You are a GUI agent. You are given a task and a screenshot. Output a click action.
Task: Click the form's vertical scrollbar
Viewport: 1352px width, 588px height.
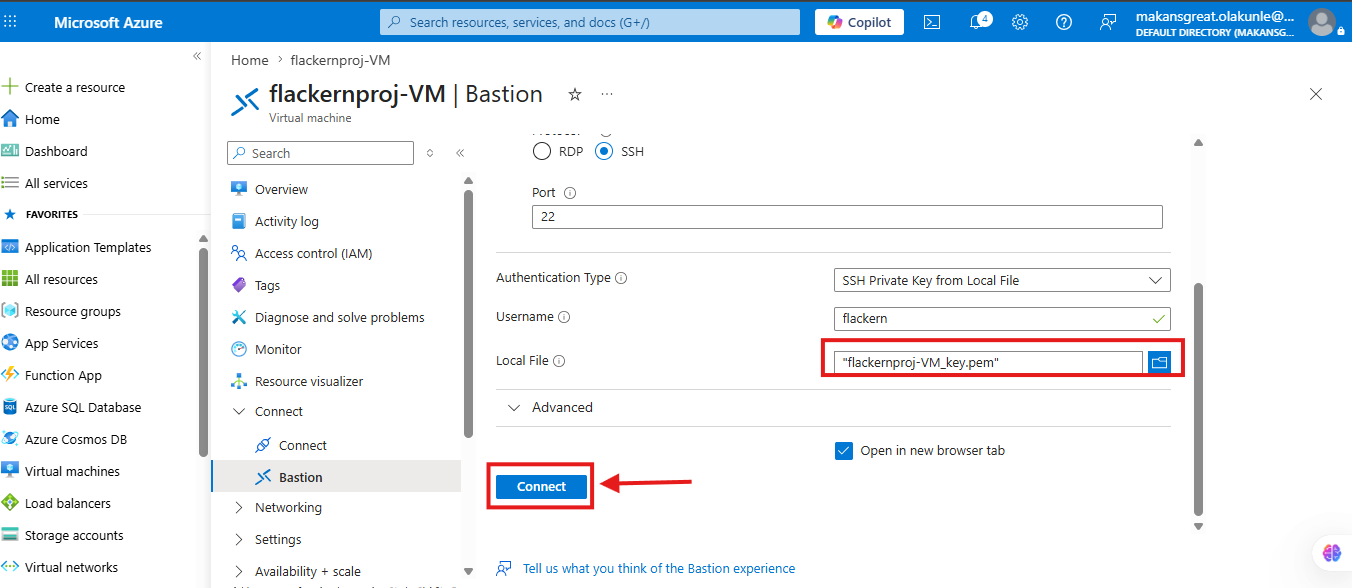point(1199,398)
